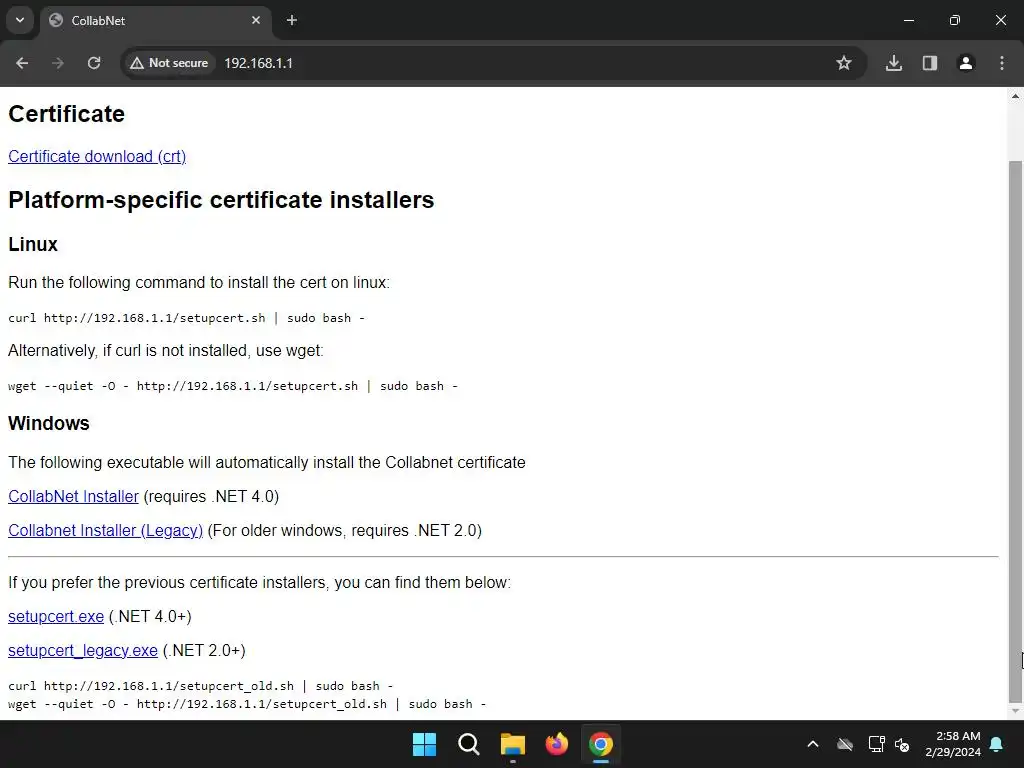Click the Windows heading
The height and width of the screenshot is (768, 1024).
(49, 423)
